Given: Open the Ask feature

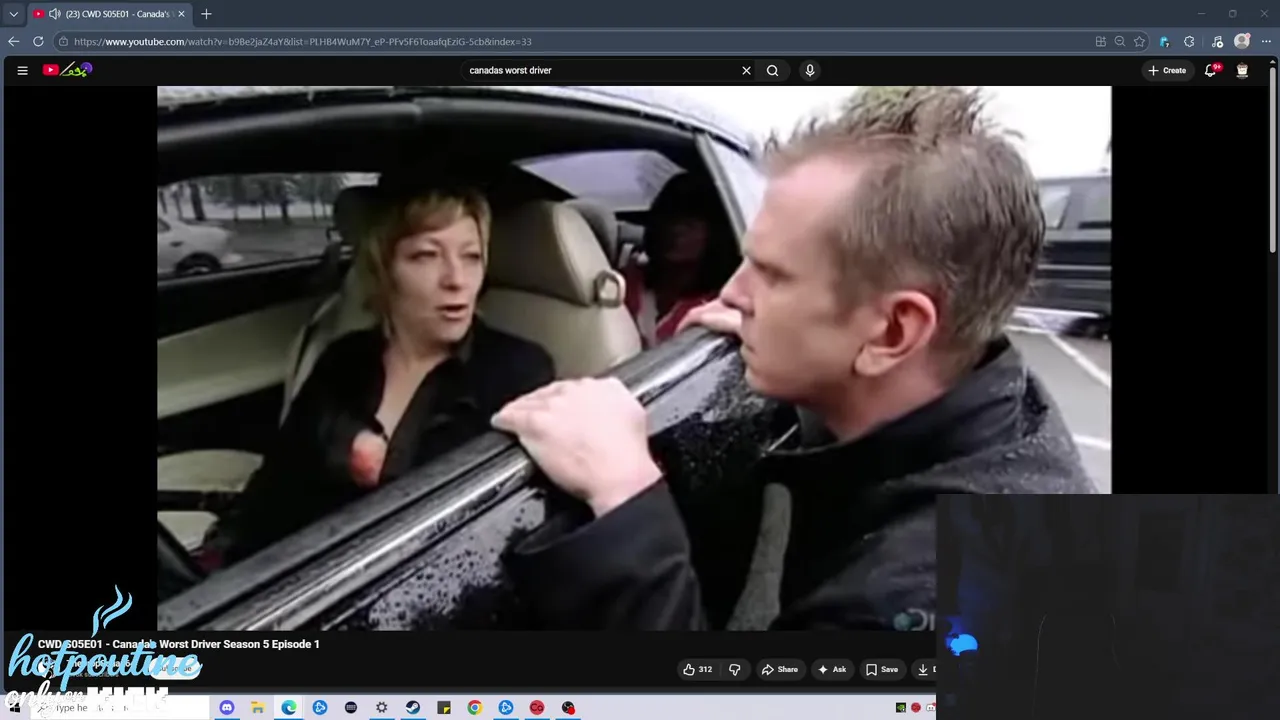Looking at the screenshot, I should click(832, 669).
